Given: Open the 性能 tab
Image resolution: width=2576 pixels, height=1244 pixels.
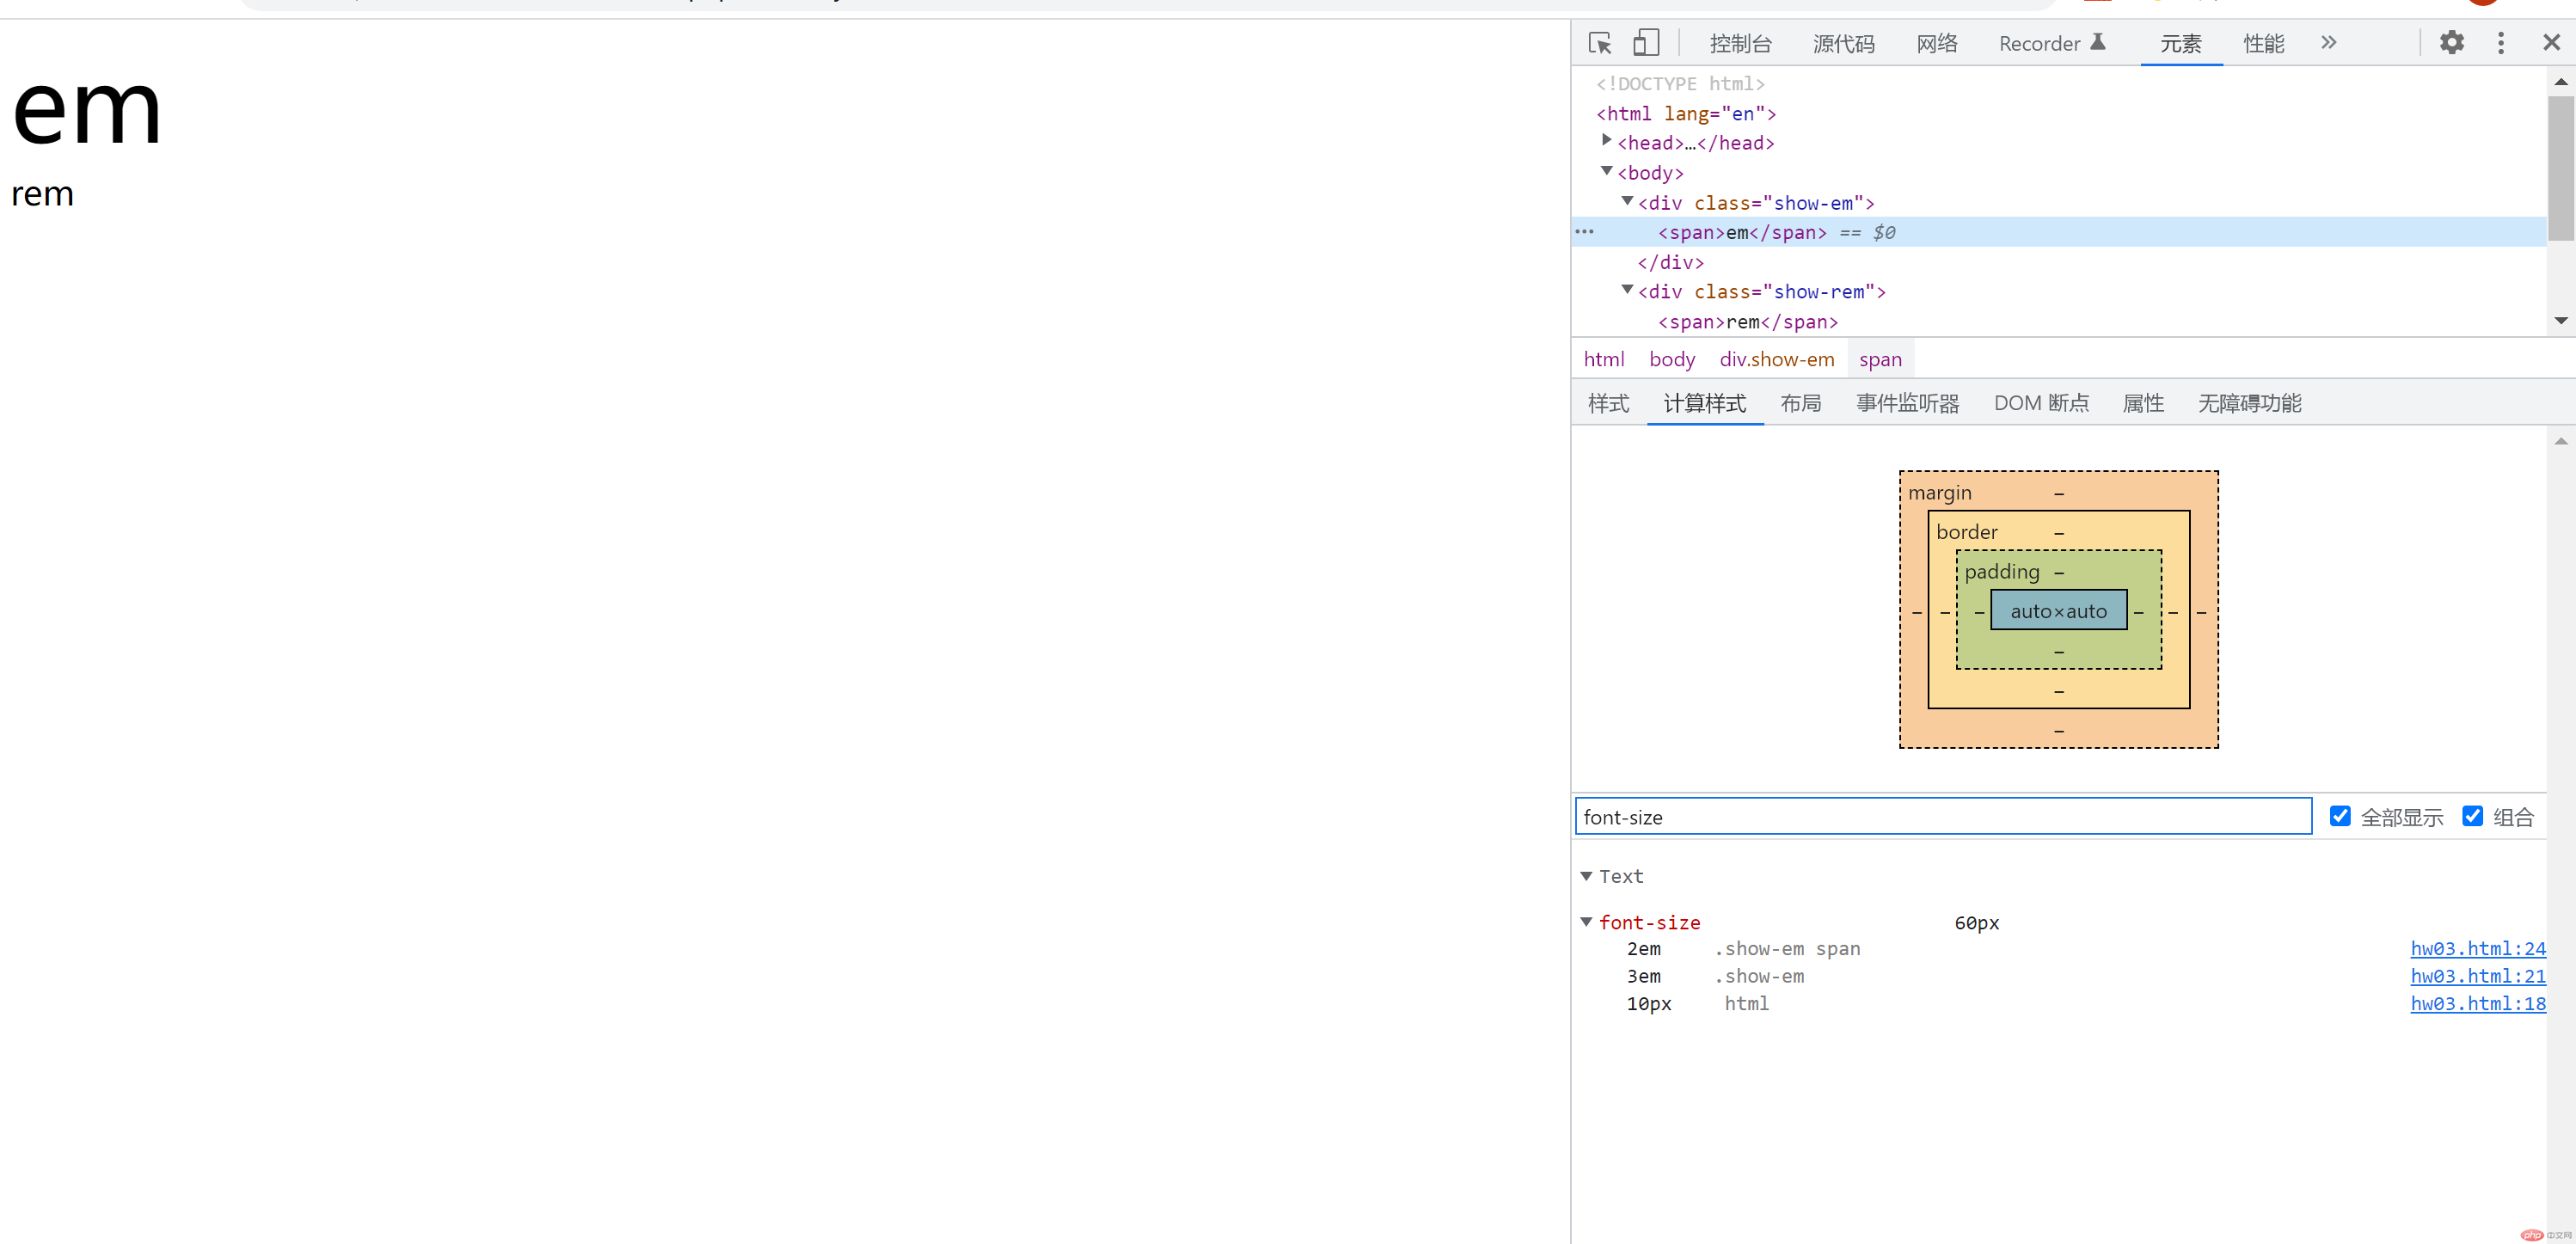Looking at the screenshot, I should [x=2263, y=43].
